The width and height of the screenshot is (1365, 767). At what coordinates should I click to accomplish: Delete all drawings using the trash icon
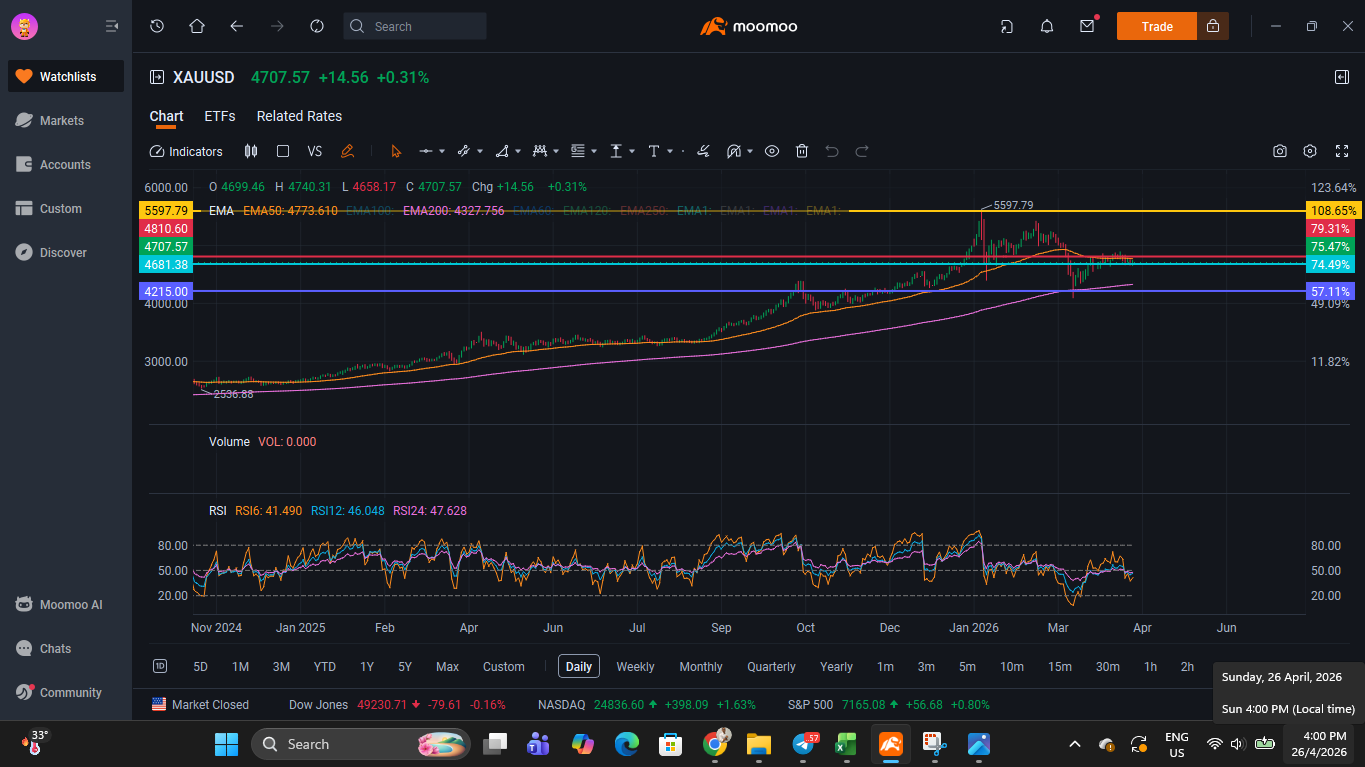coord(802,151)
